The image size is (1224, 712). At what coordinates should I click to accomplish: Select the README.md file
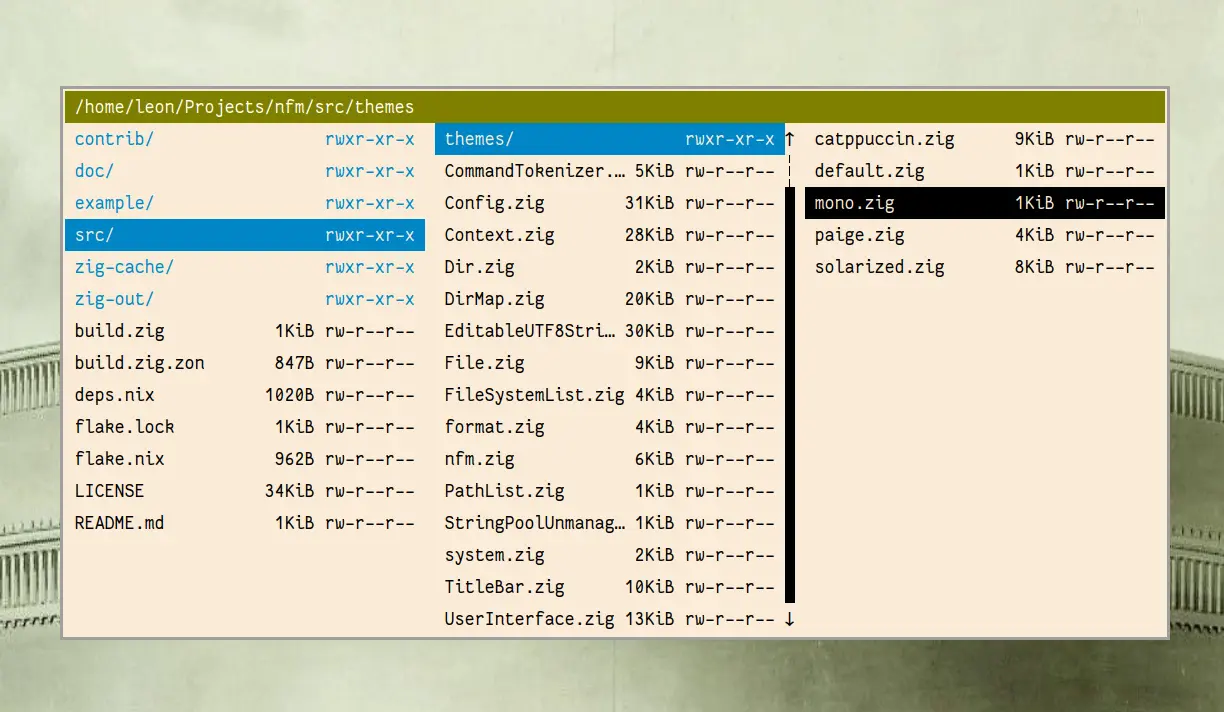(x=120, y=523)
